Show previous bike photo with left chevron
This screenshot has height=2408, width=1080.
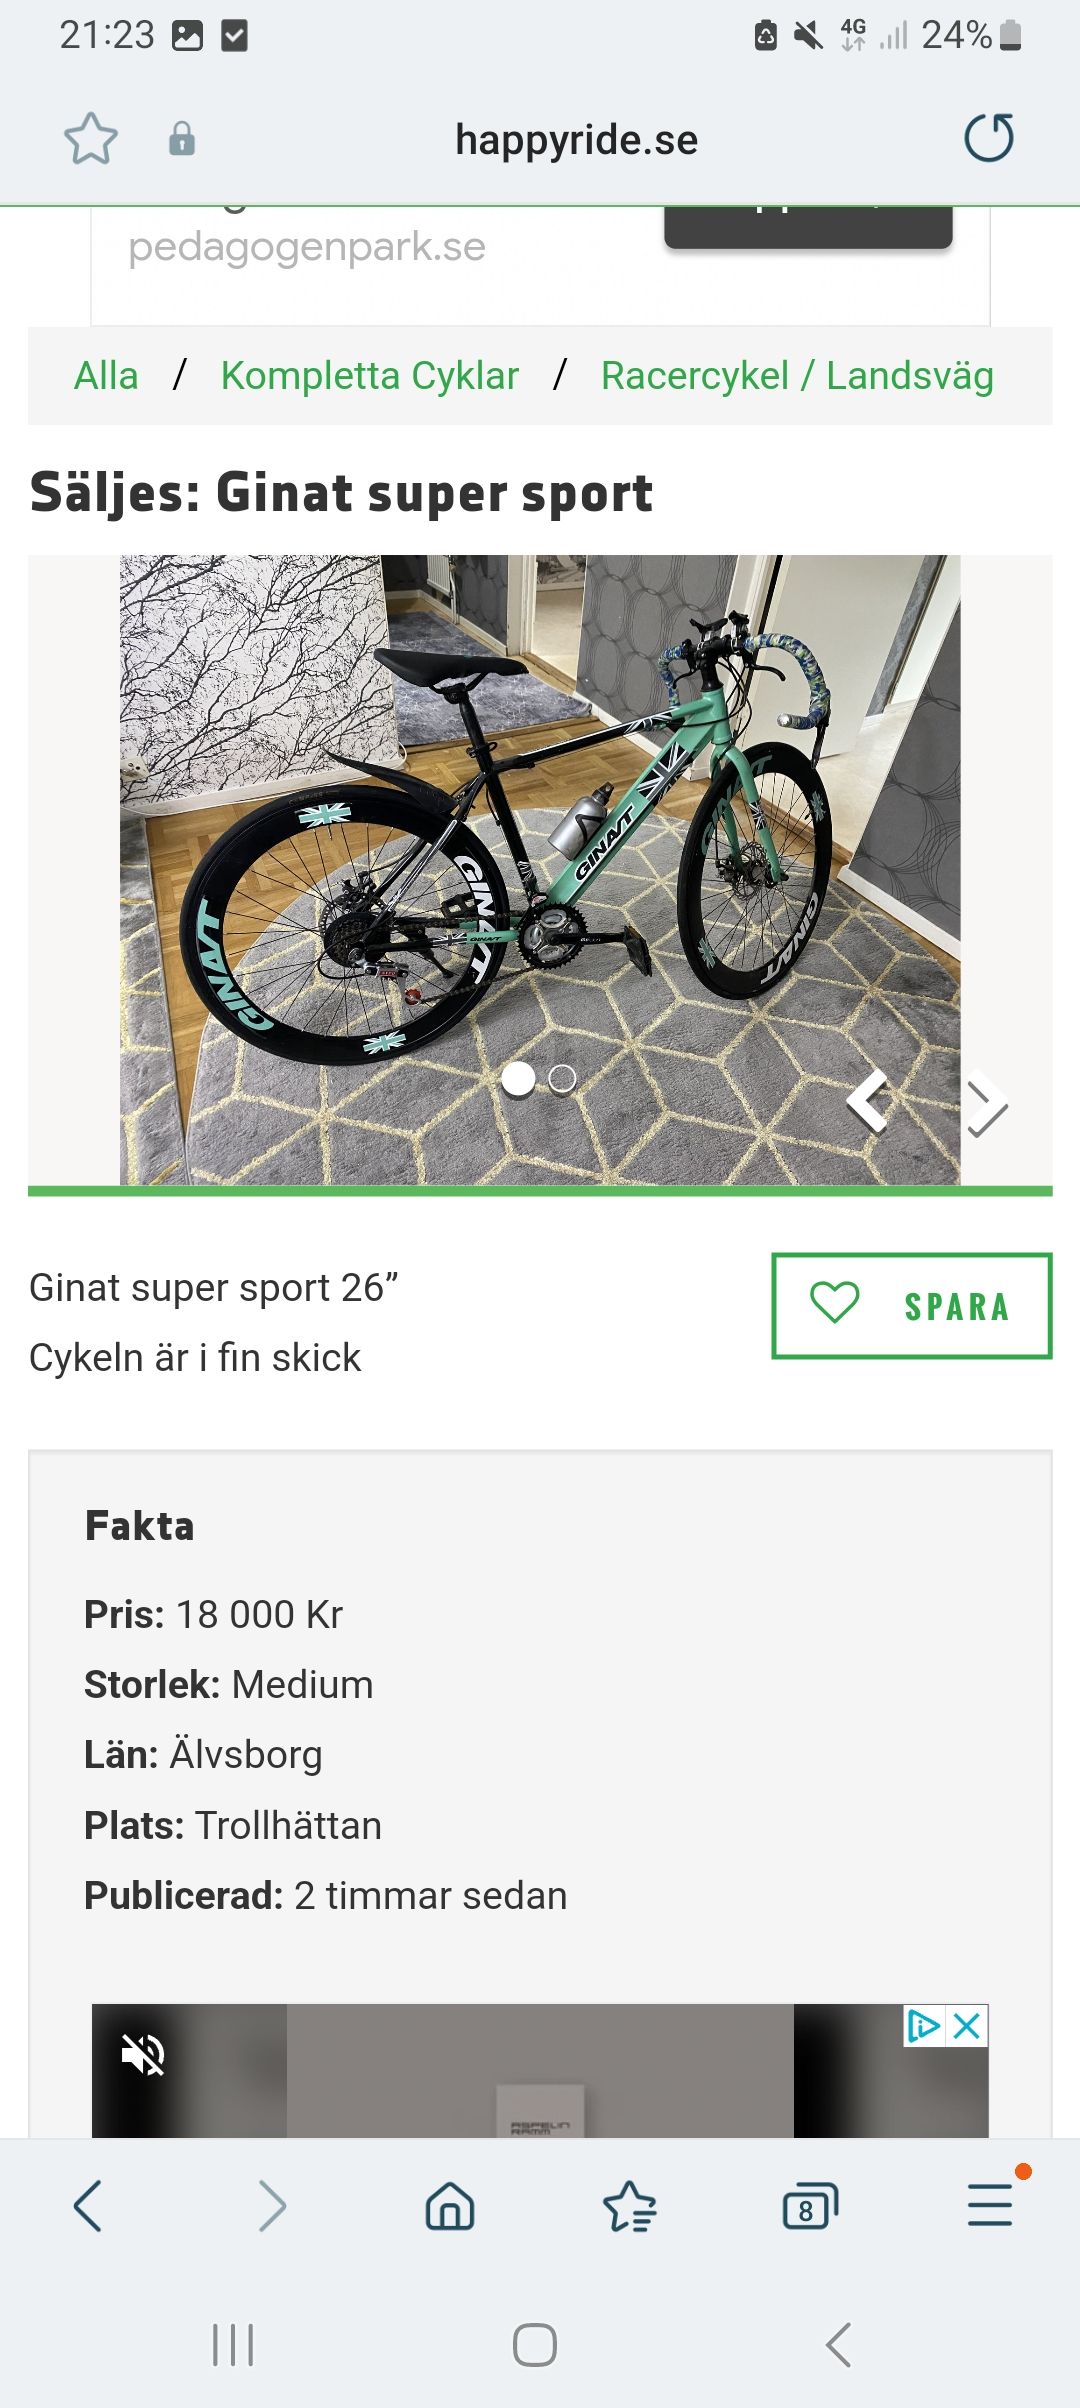(x=868, y=1100)
